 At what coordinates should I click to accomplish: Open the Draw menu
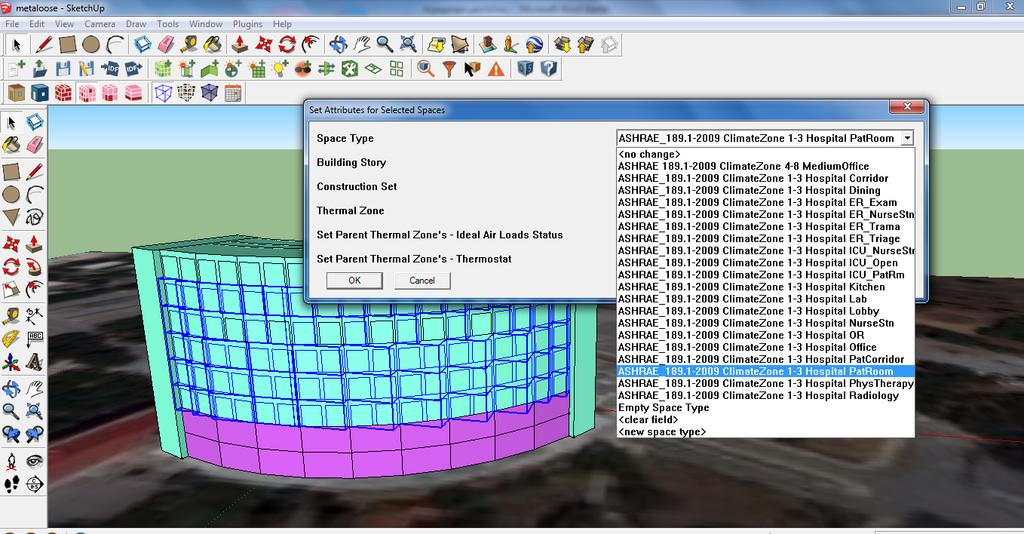pyautogui.click(x=136, y=24)
